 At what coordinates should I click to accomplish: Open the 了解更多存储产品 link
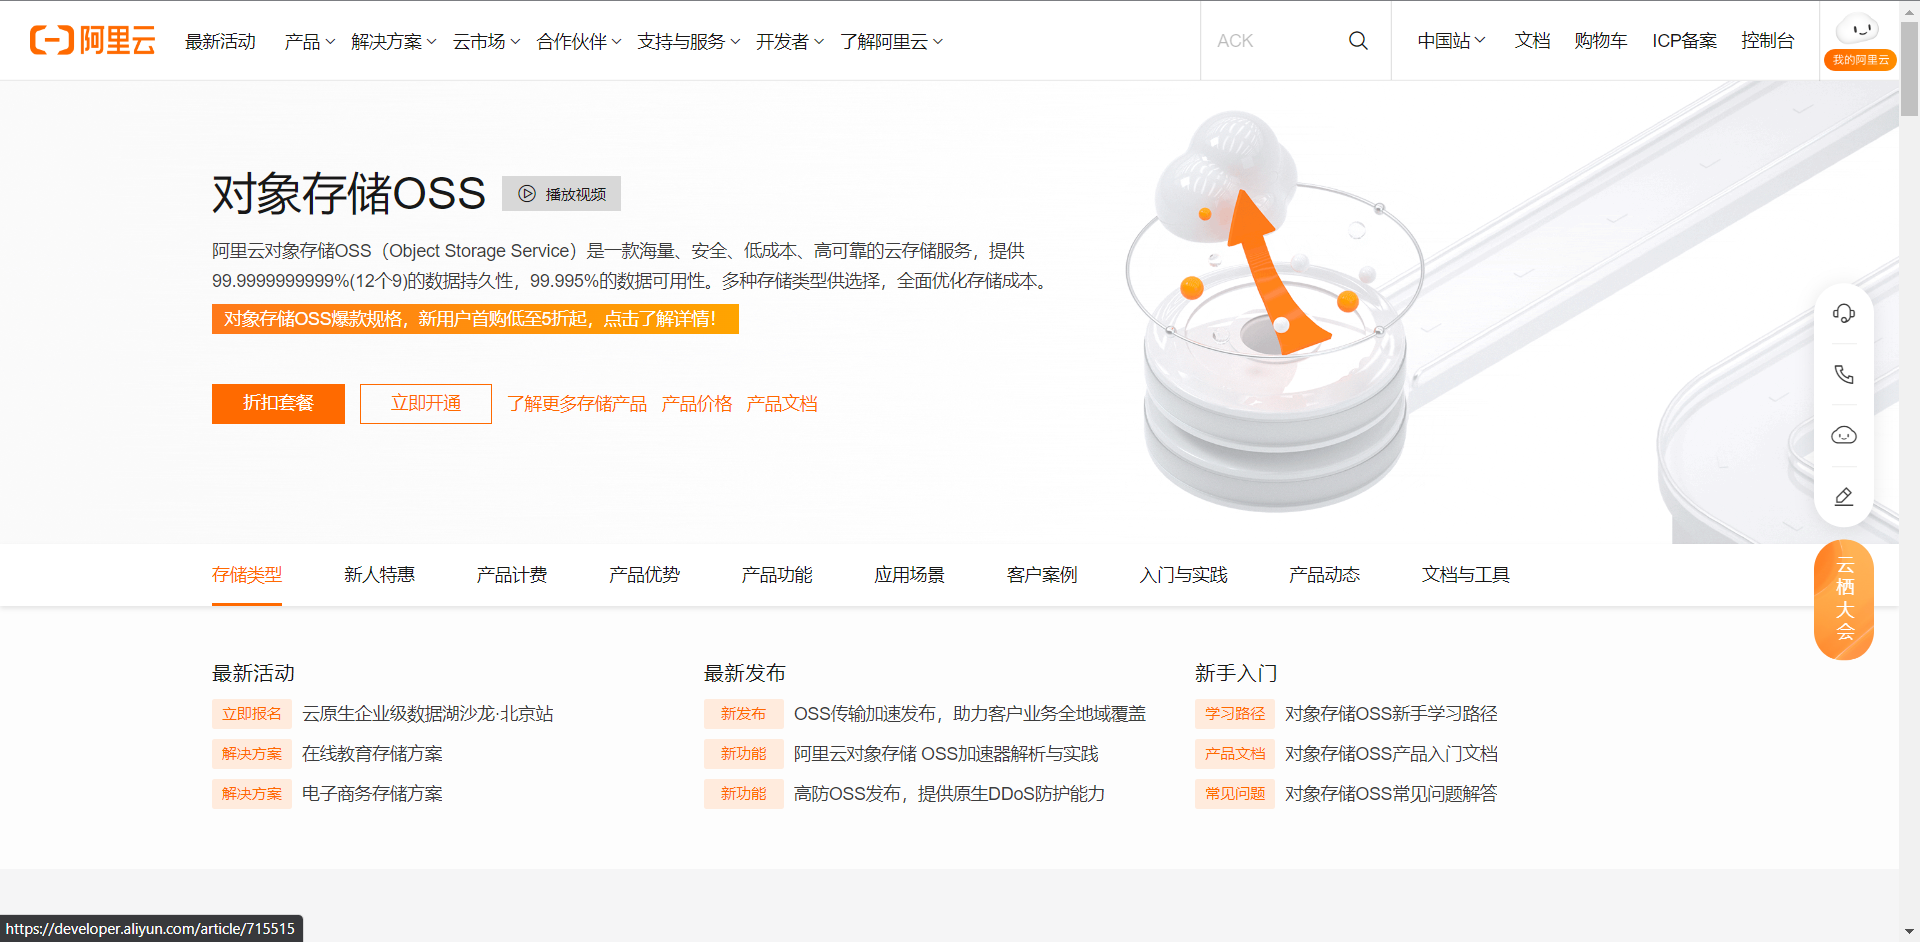(577, 404)
